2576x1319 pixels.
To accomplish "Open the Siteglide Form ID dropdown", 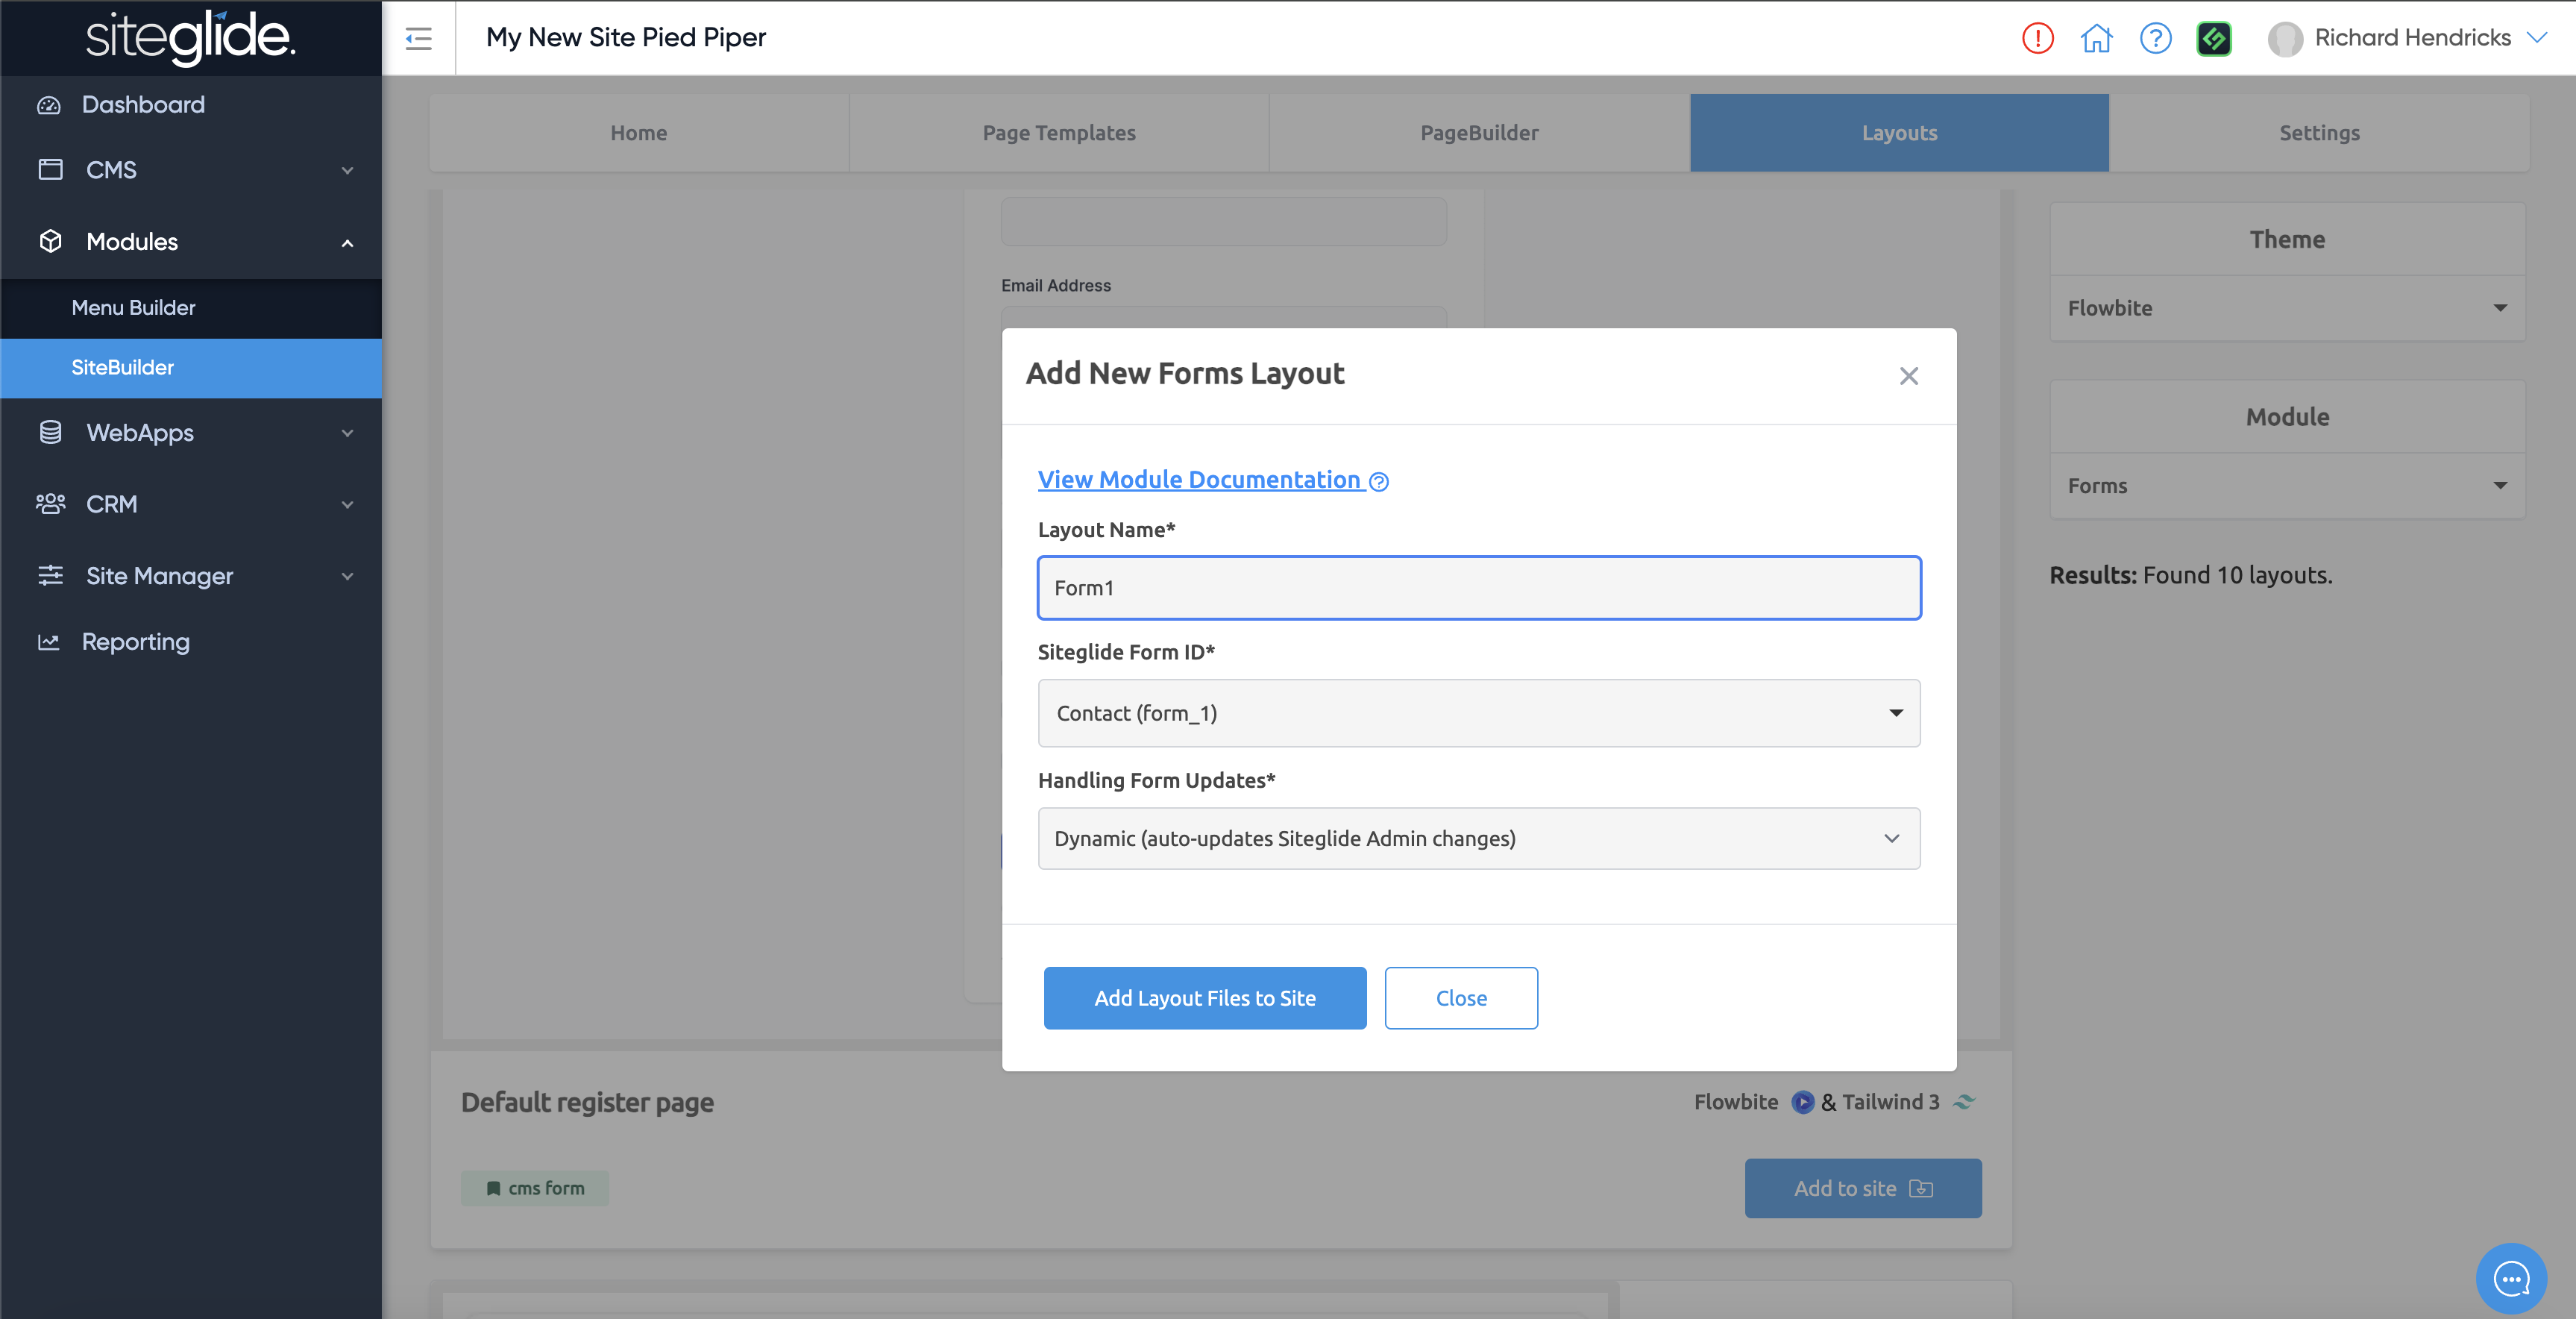I will click(x=1478, y=713).
